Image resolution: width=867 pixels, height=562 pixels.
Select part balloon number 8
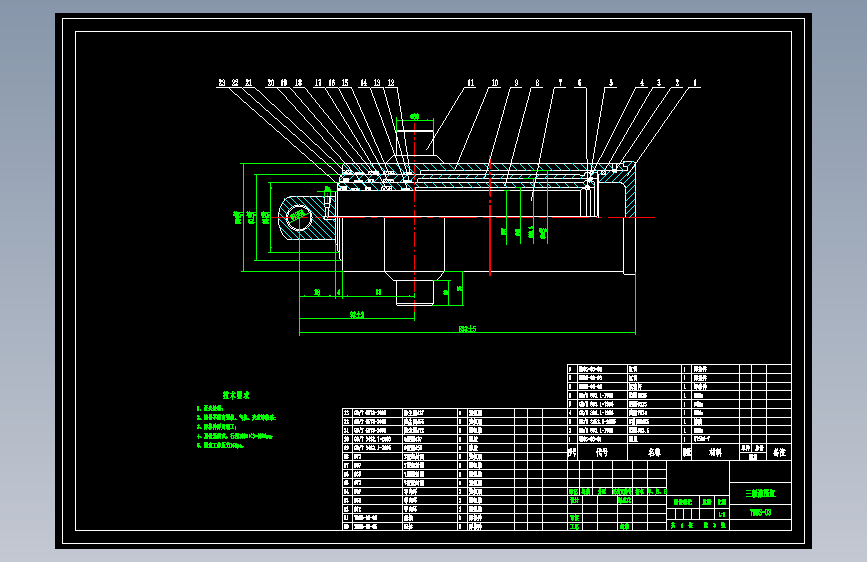click(537, 82)
